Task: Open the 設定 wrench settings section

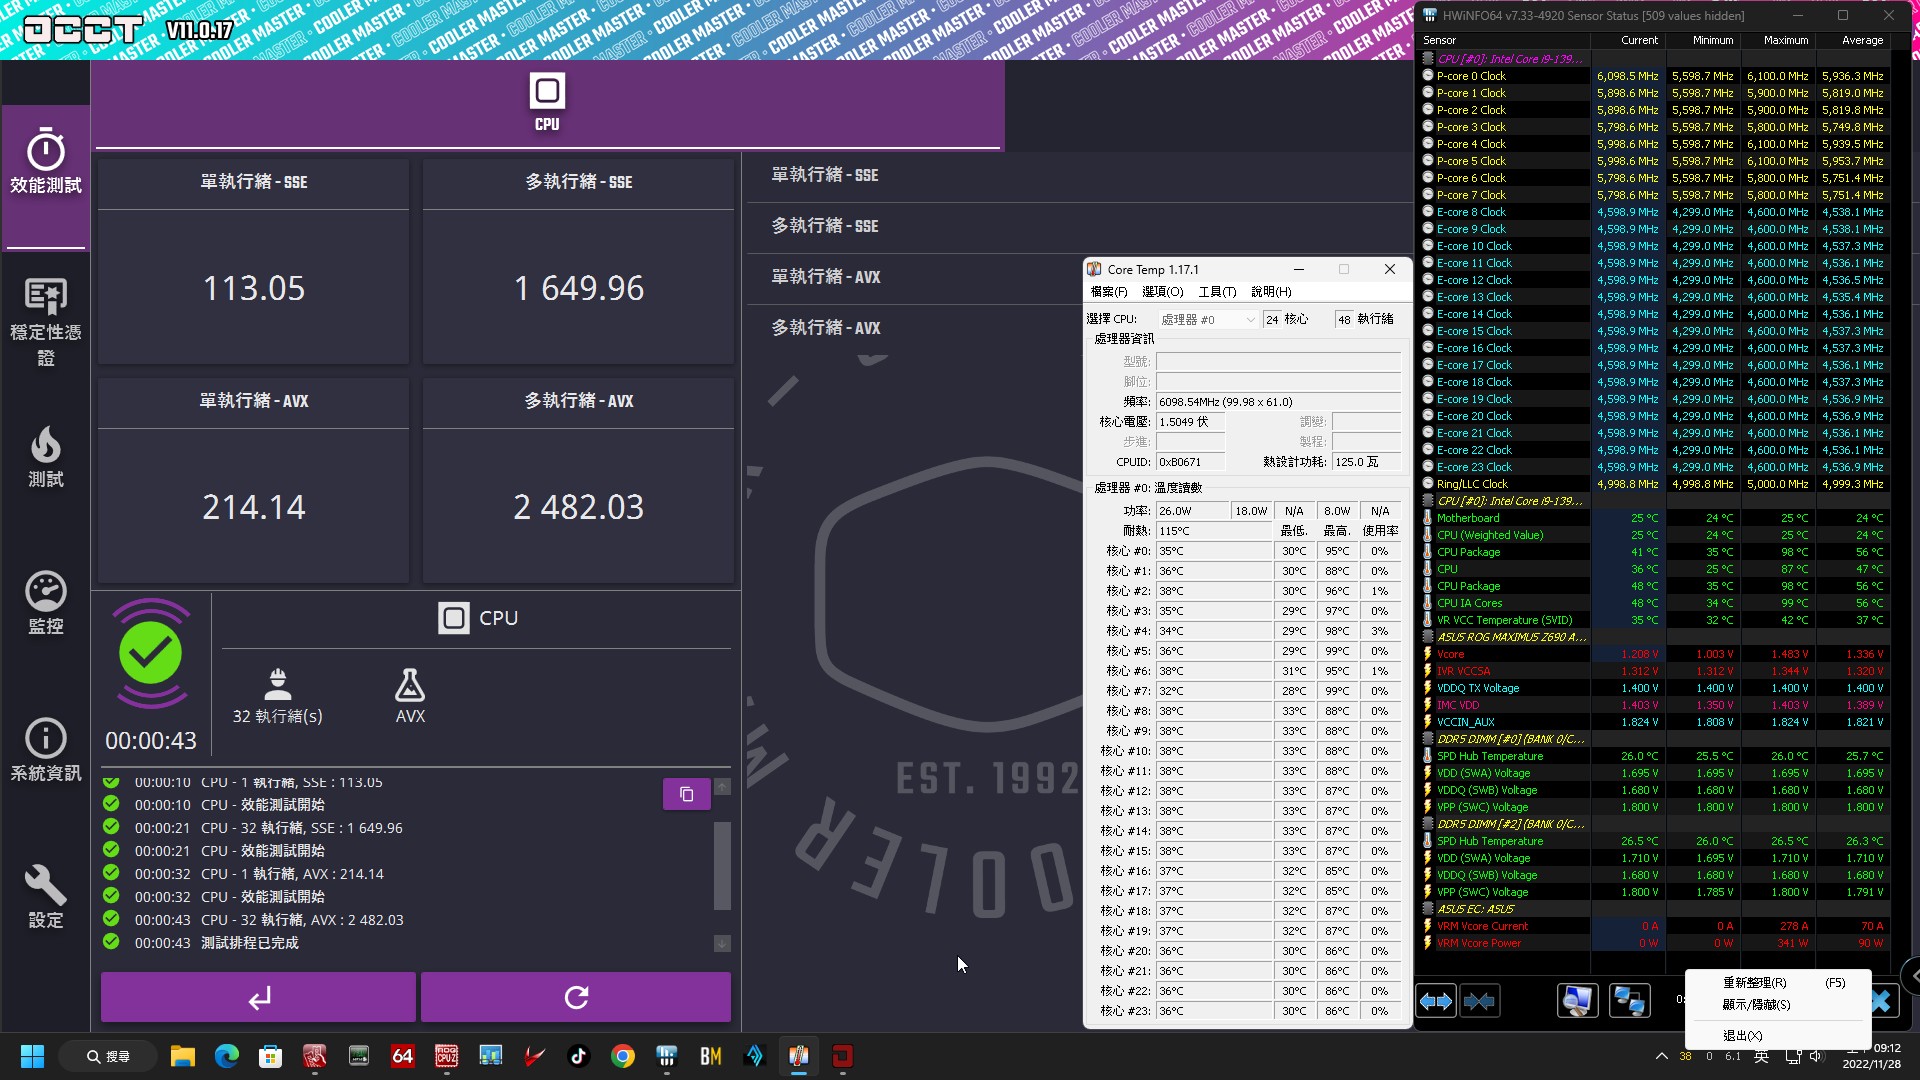Action: (x=45, y=897)
